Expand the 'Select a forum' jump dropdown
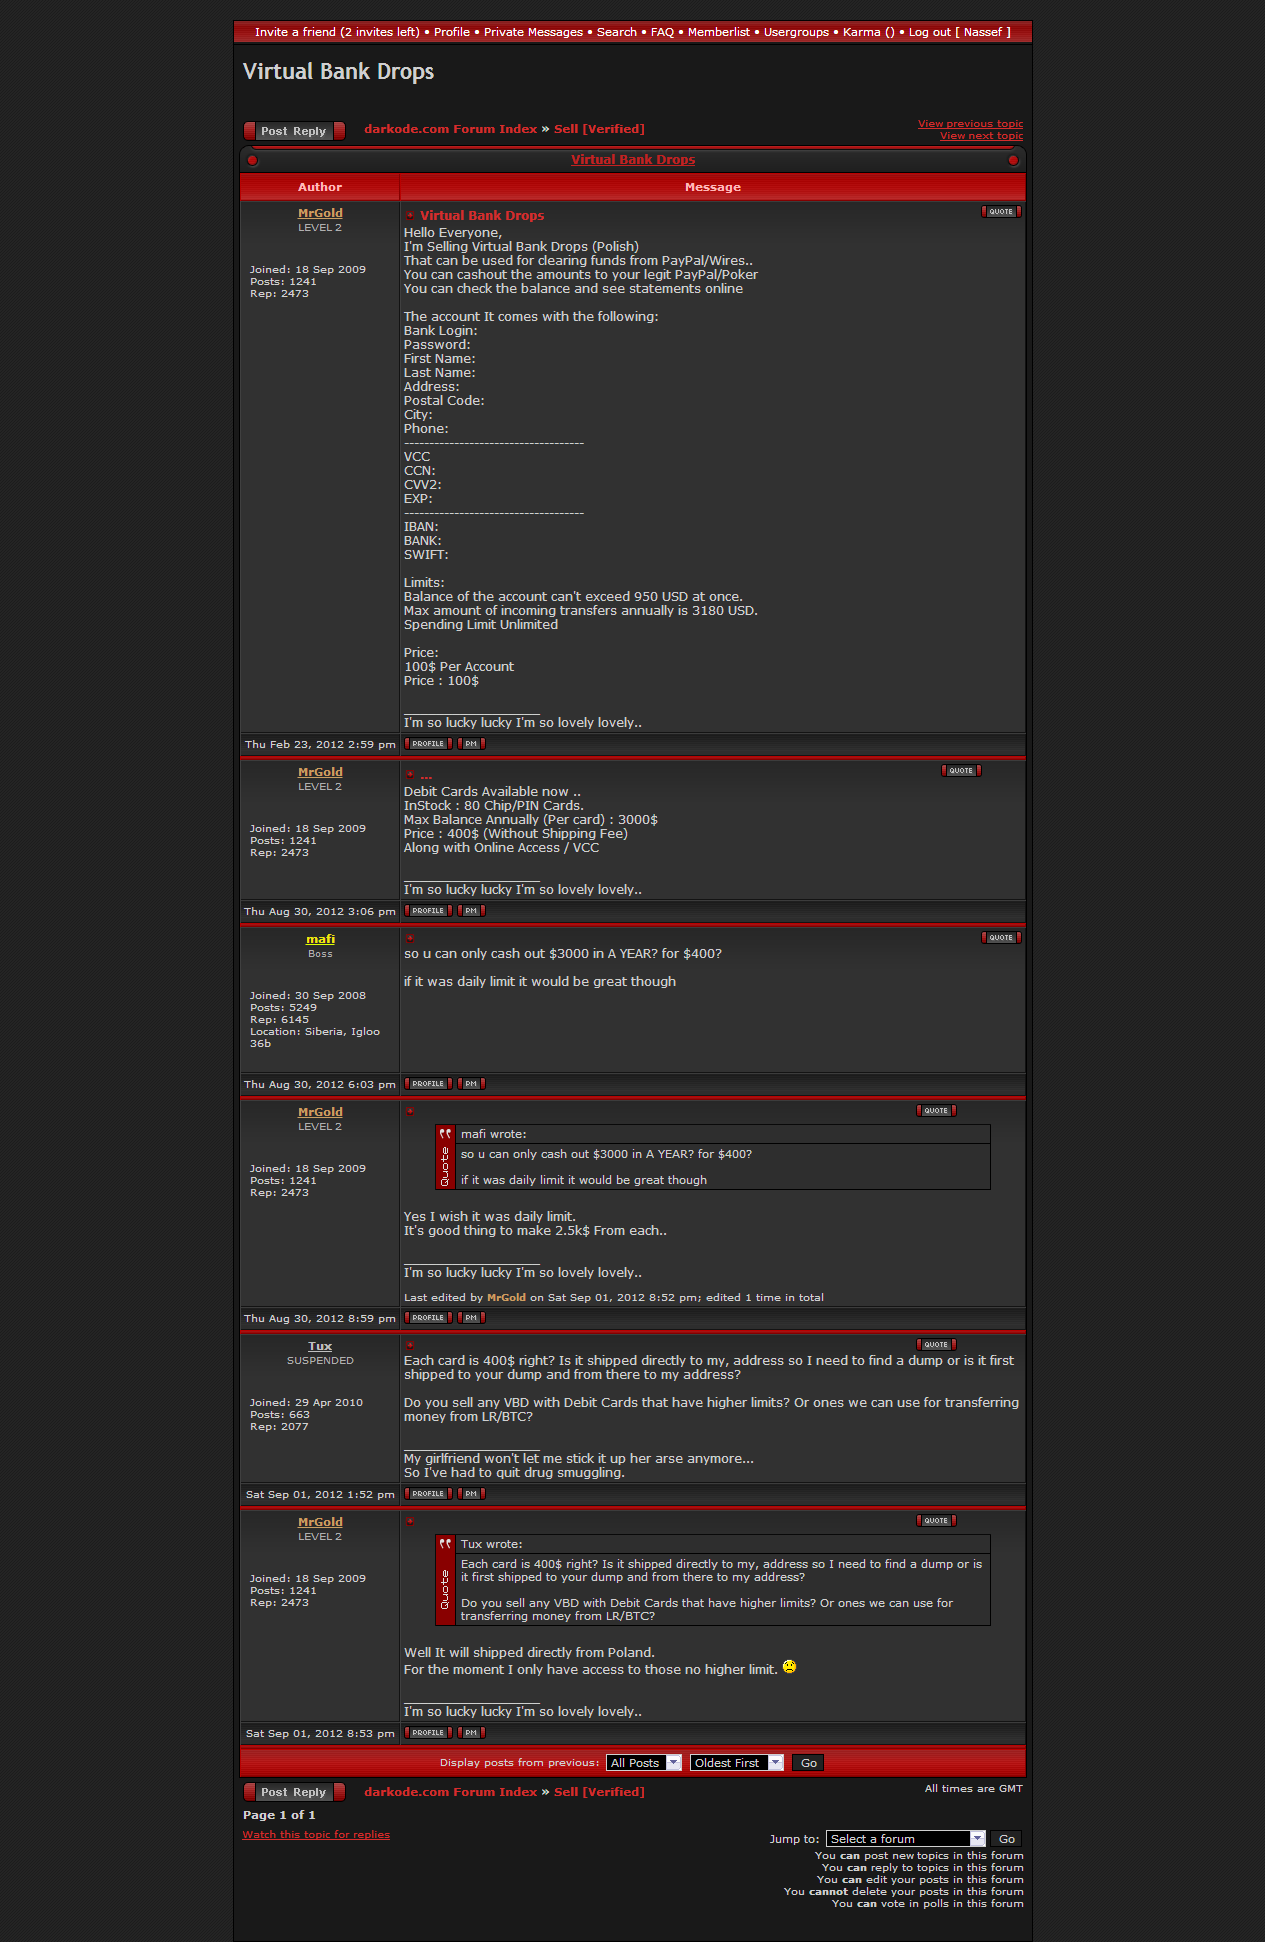The height and width of the screenshot is (1942, 1265). pos(905,1839)
